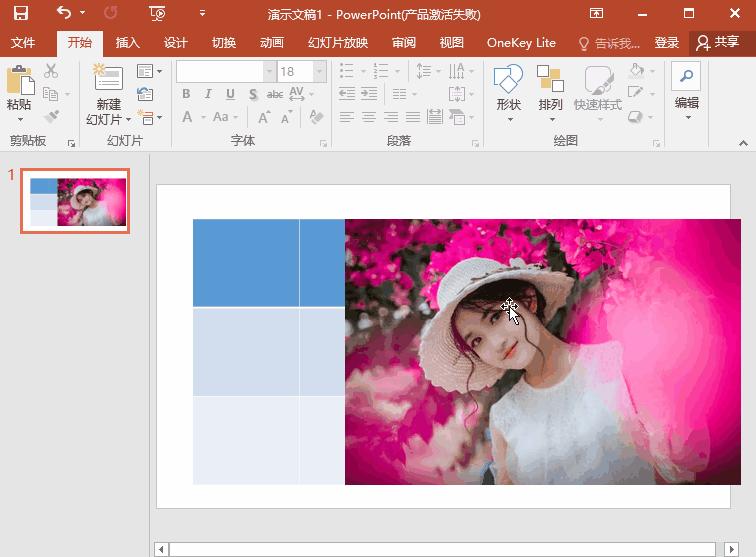Click the Undo arrow in the title bar
Viewport: 756px width, 557px height.
coord(64,14)
